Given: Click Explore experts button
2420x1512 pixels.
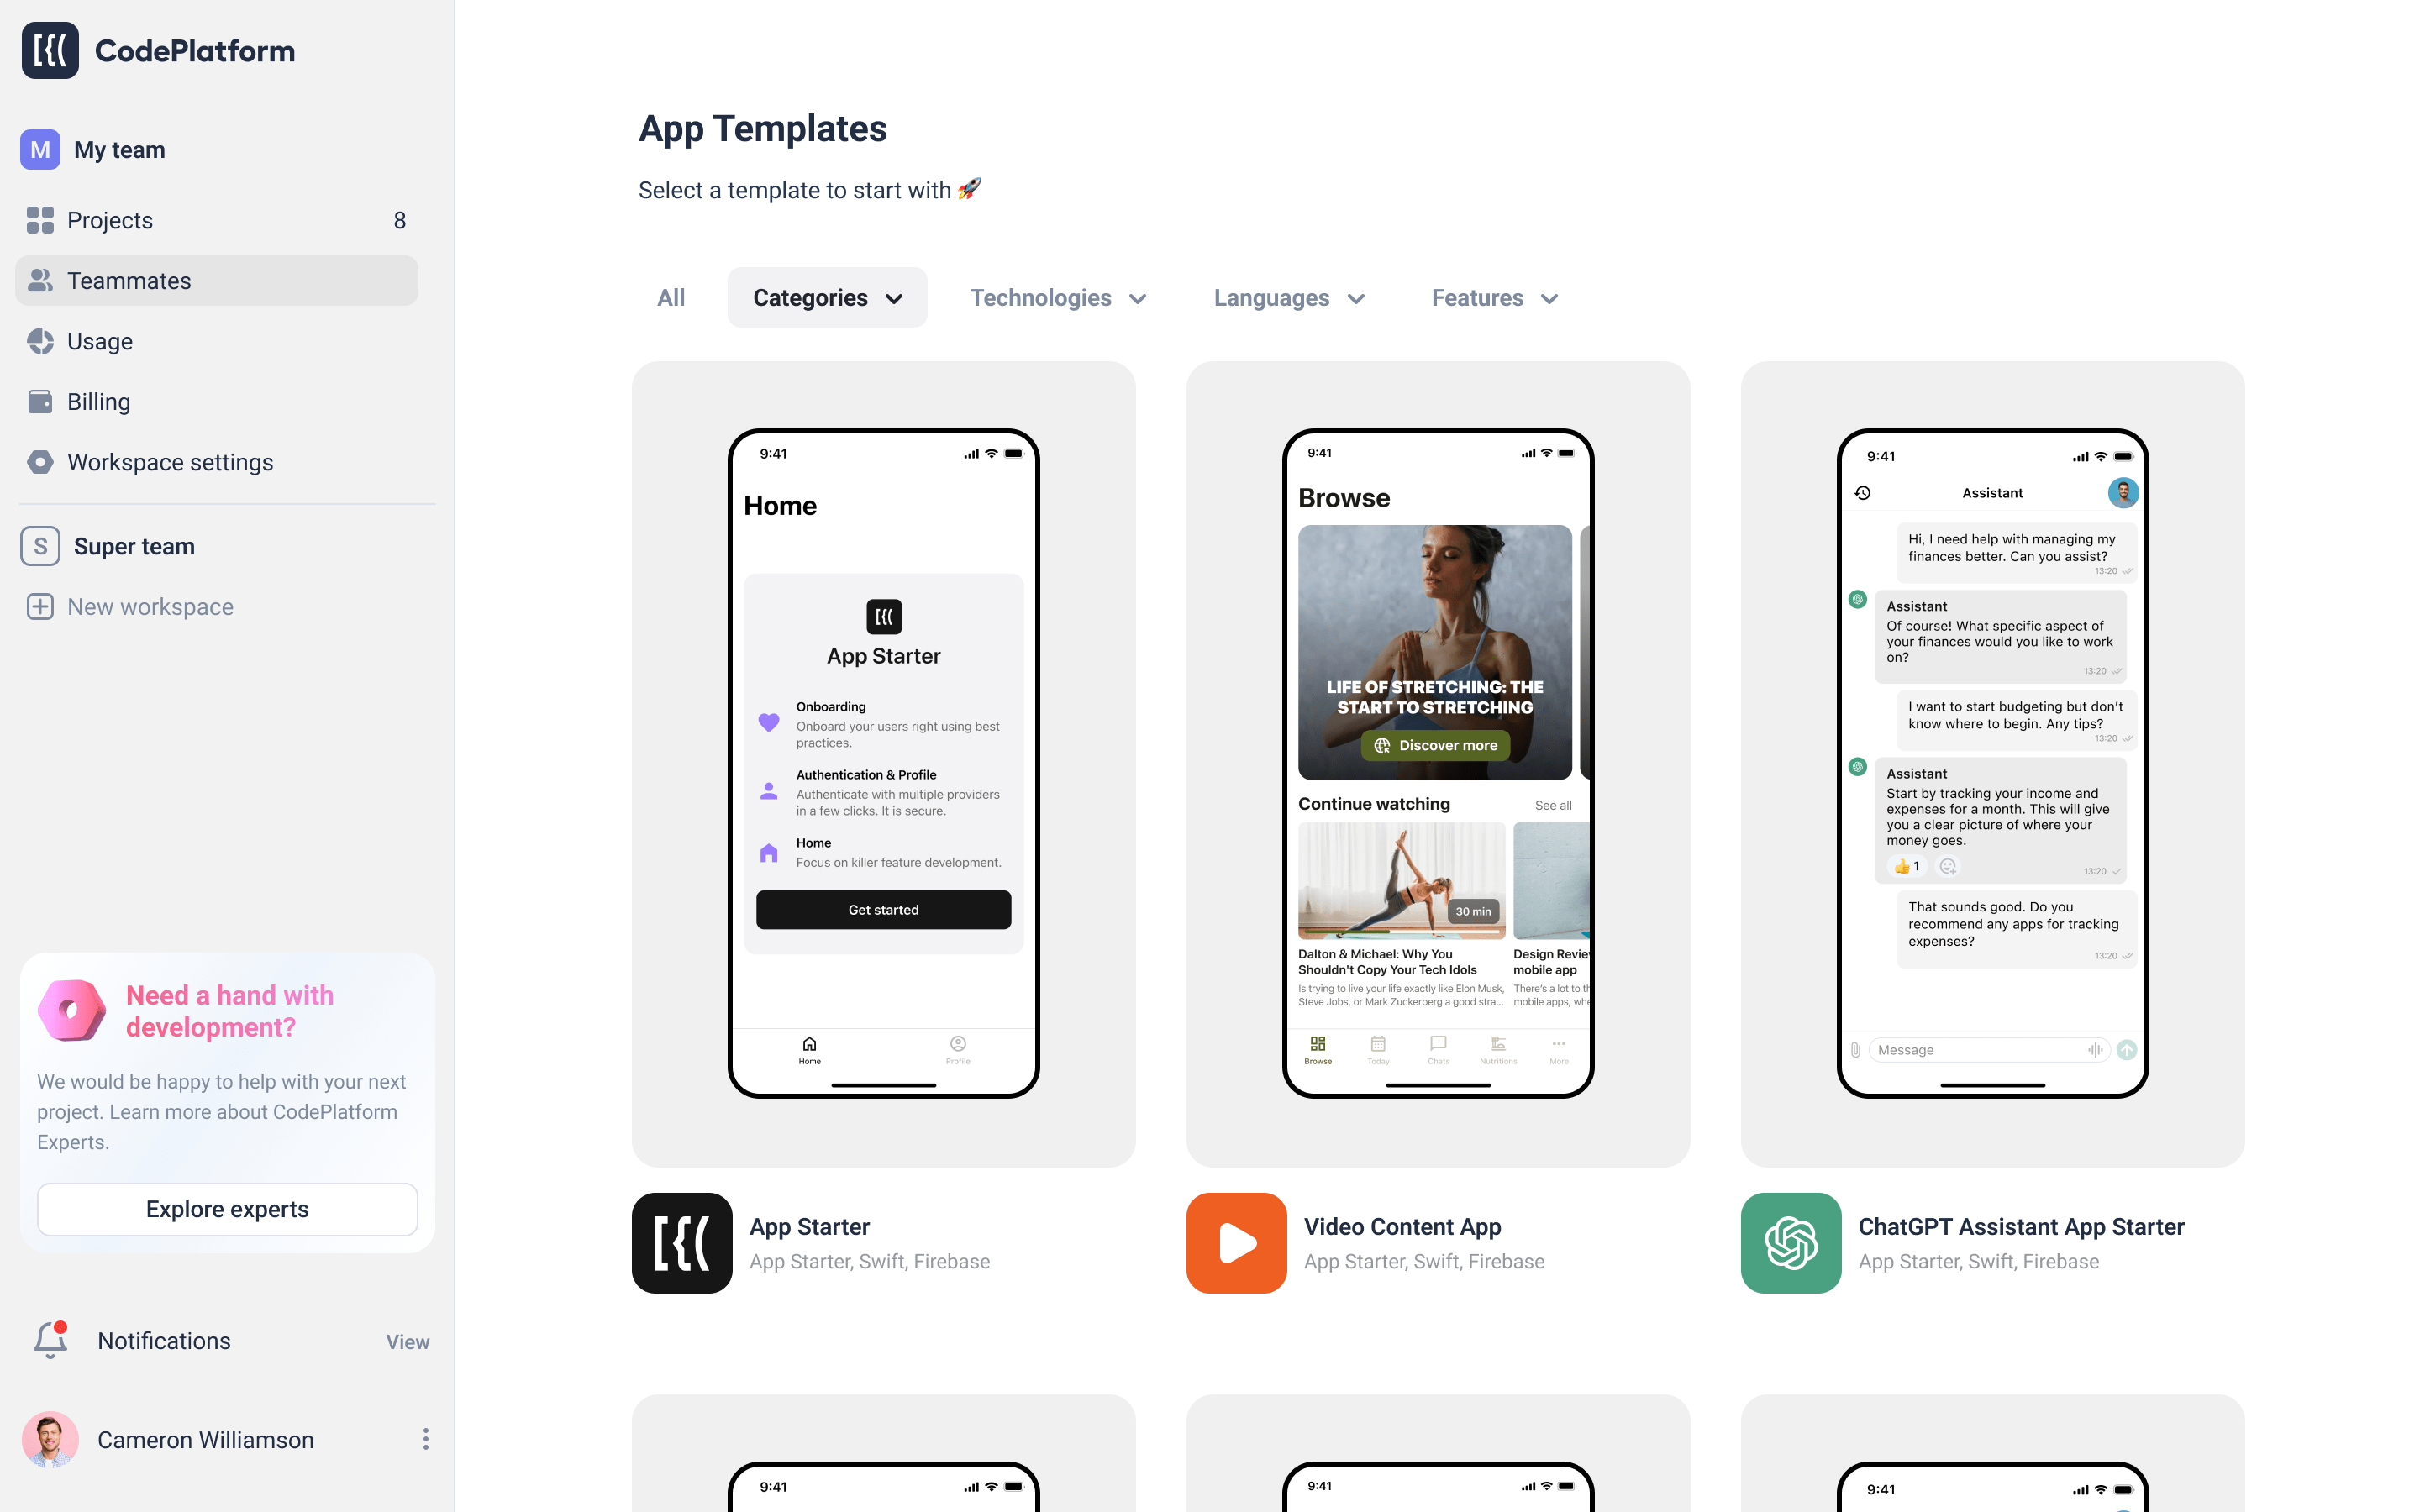Looking at the screenshot, I should [x=227, y=1205].
